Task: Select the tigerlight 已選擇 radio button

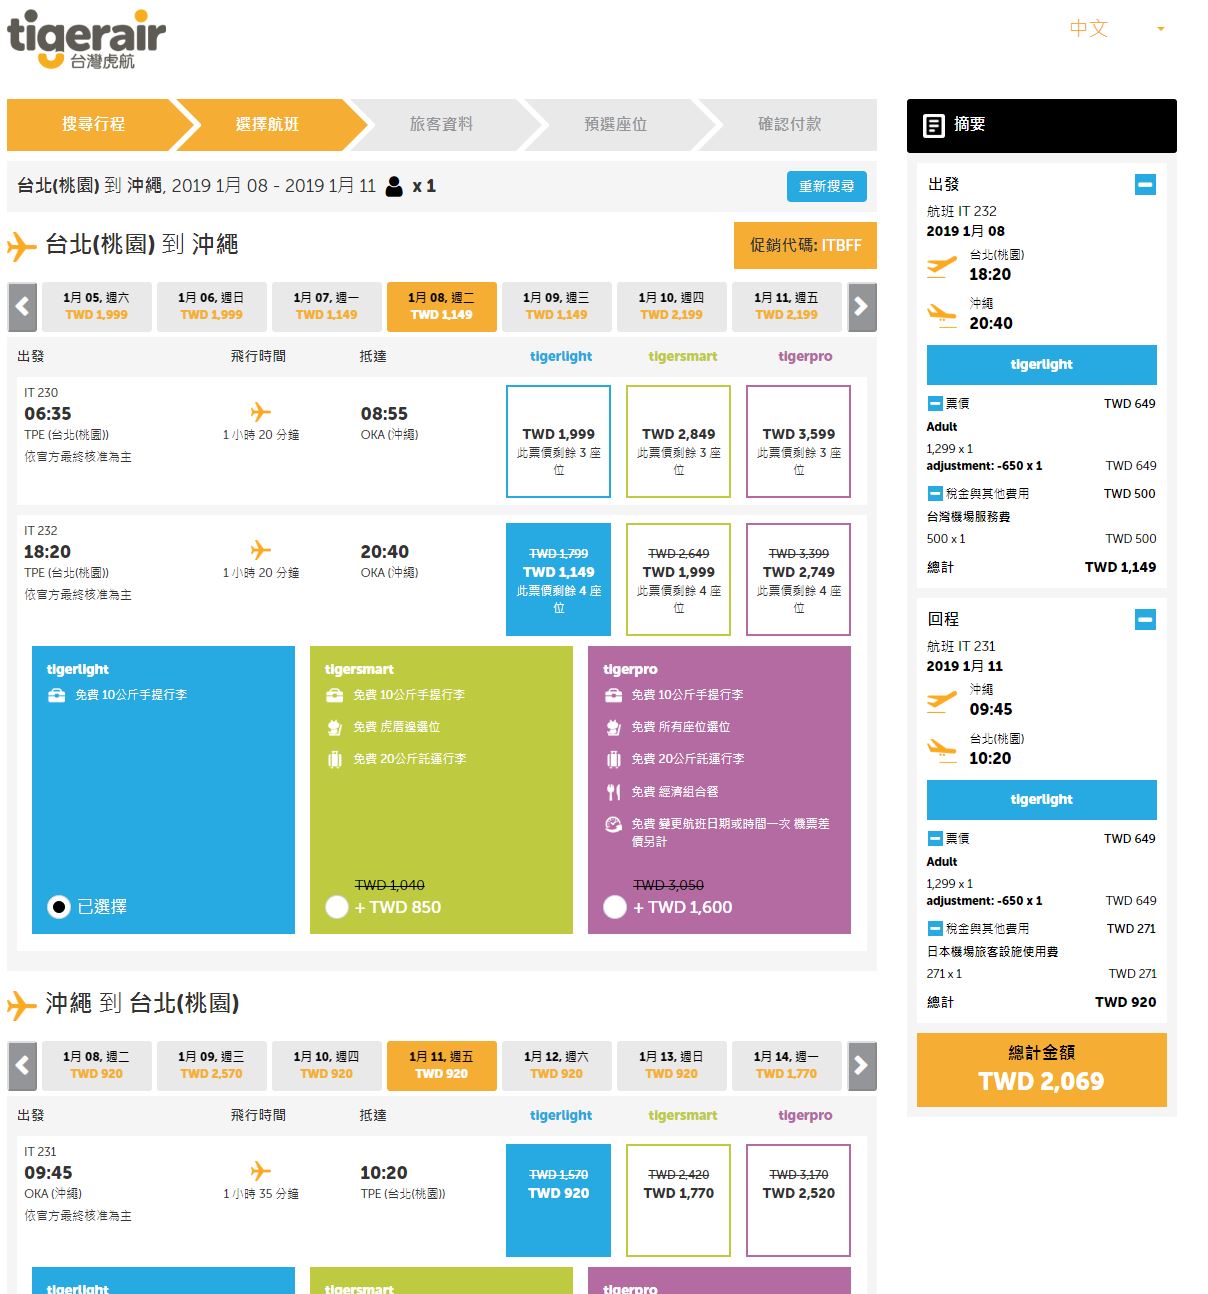Action: point(59,907)
